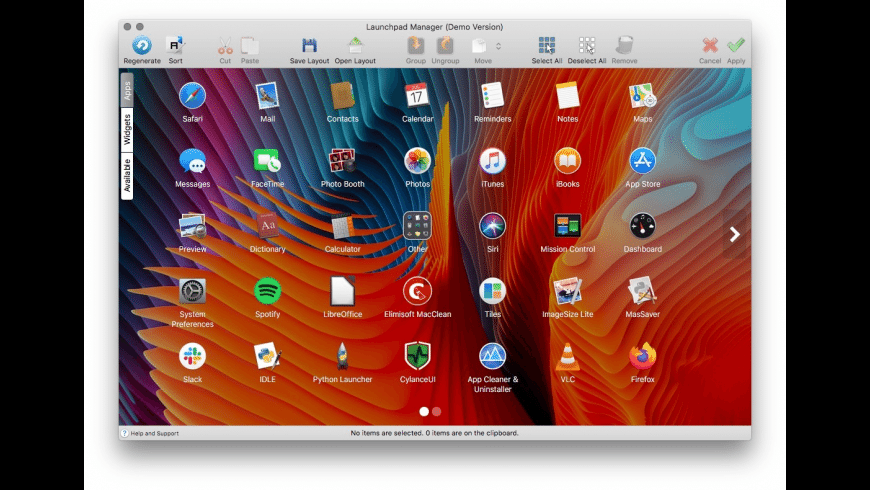Select the Photos app icon
Image resolution: width=870 pixels, height=490 pixels.
[417, 161]
